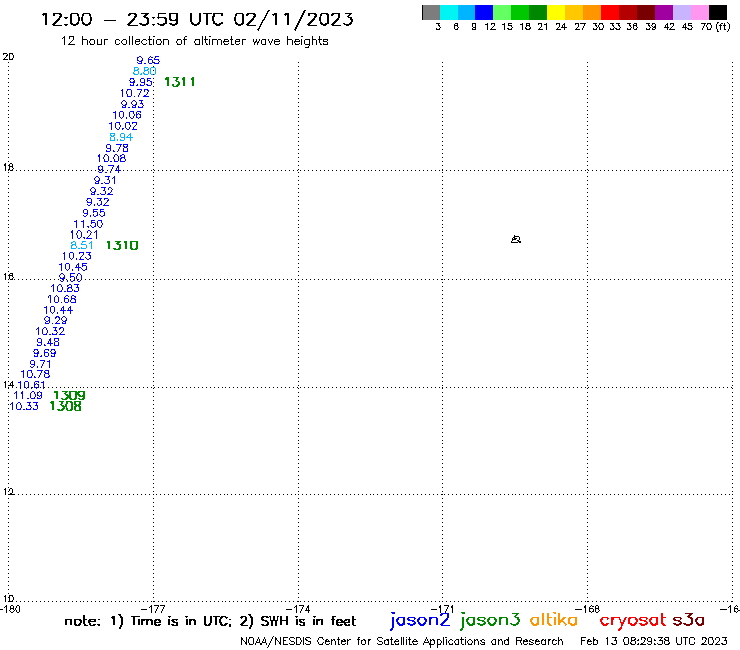Image resolution: width=740 pixels, height=650 pixels.
Task: Click the light blue 8.80 wave height
Action: tap(144, 71)
